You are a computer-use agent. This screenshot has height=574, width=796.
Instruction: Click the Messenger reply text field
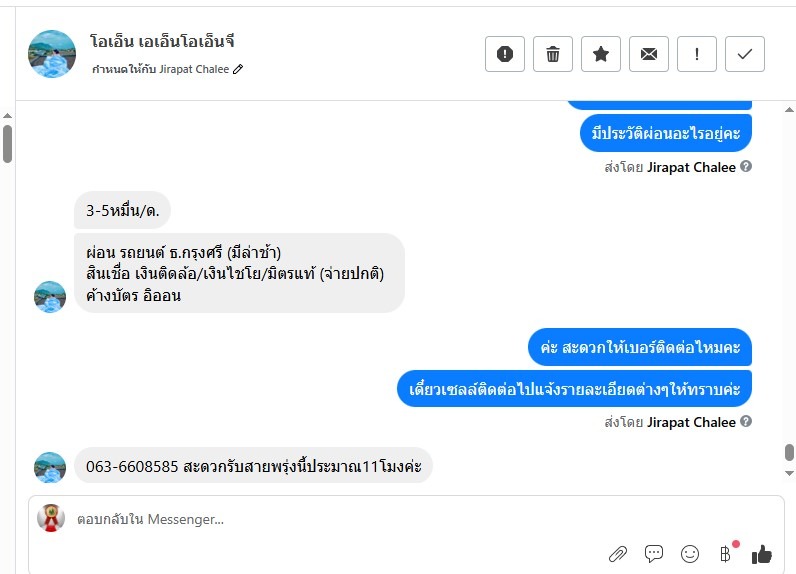330,519
